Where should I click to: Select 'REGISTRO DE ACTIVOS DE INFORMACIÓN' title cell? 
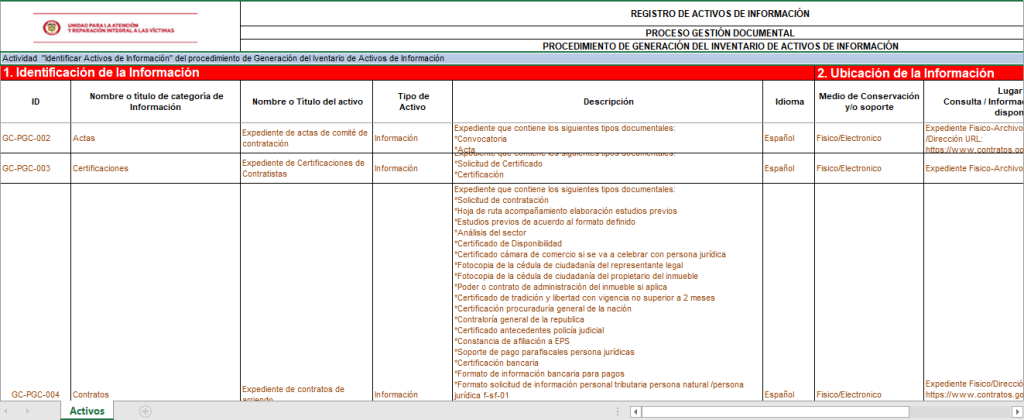632,13
